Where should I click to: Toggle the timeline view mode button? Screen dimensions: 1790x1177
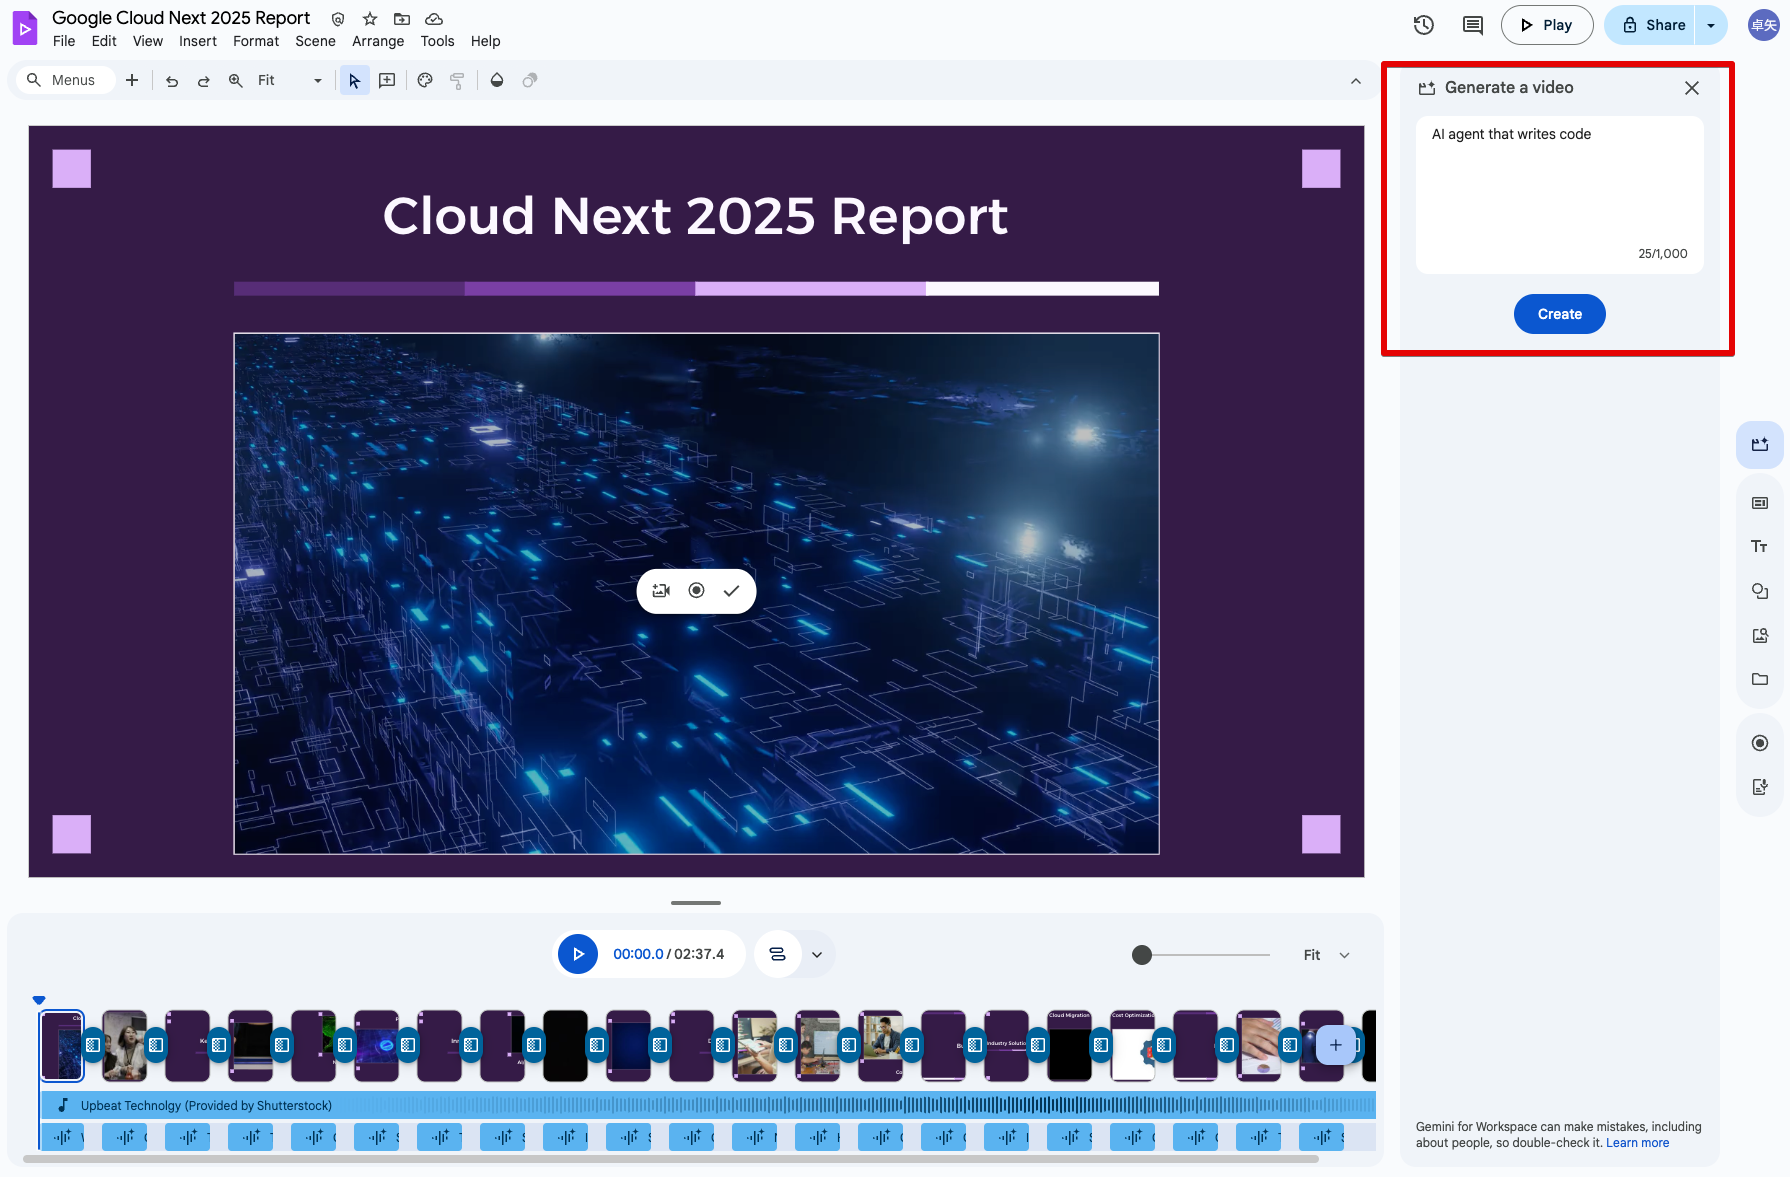[778, 954]
